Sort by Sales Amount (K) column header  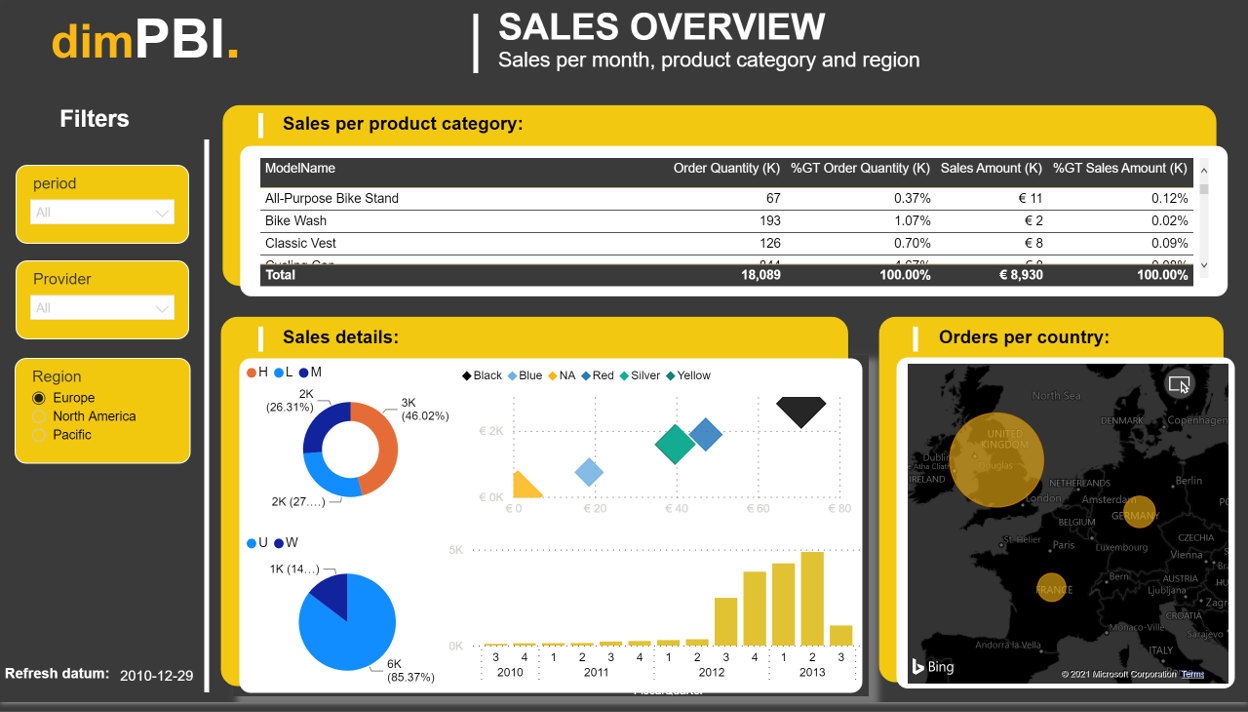click(x=992, y=169)
